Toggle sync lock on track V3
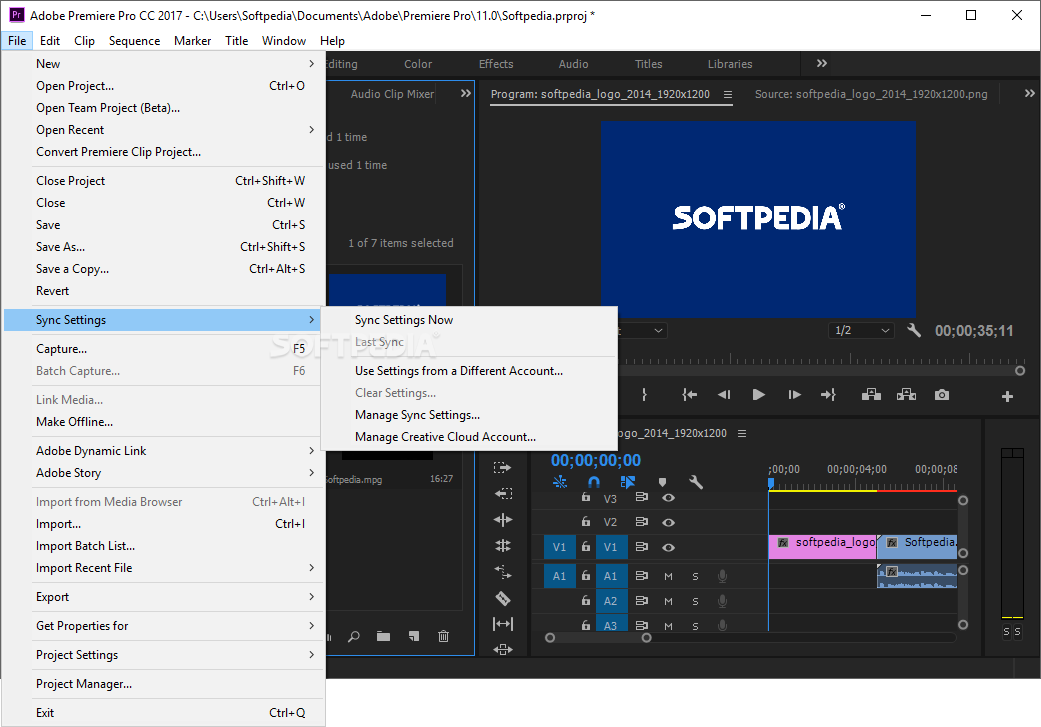 coord(641,497)
